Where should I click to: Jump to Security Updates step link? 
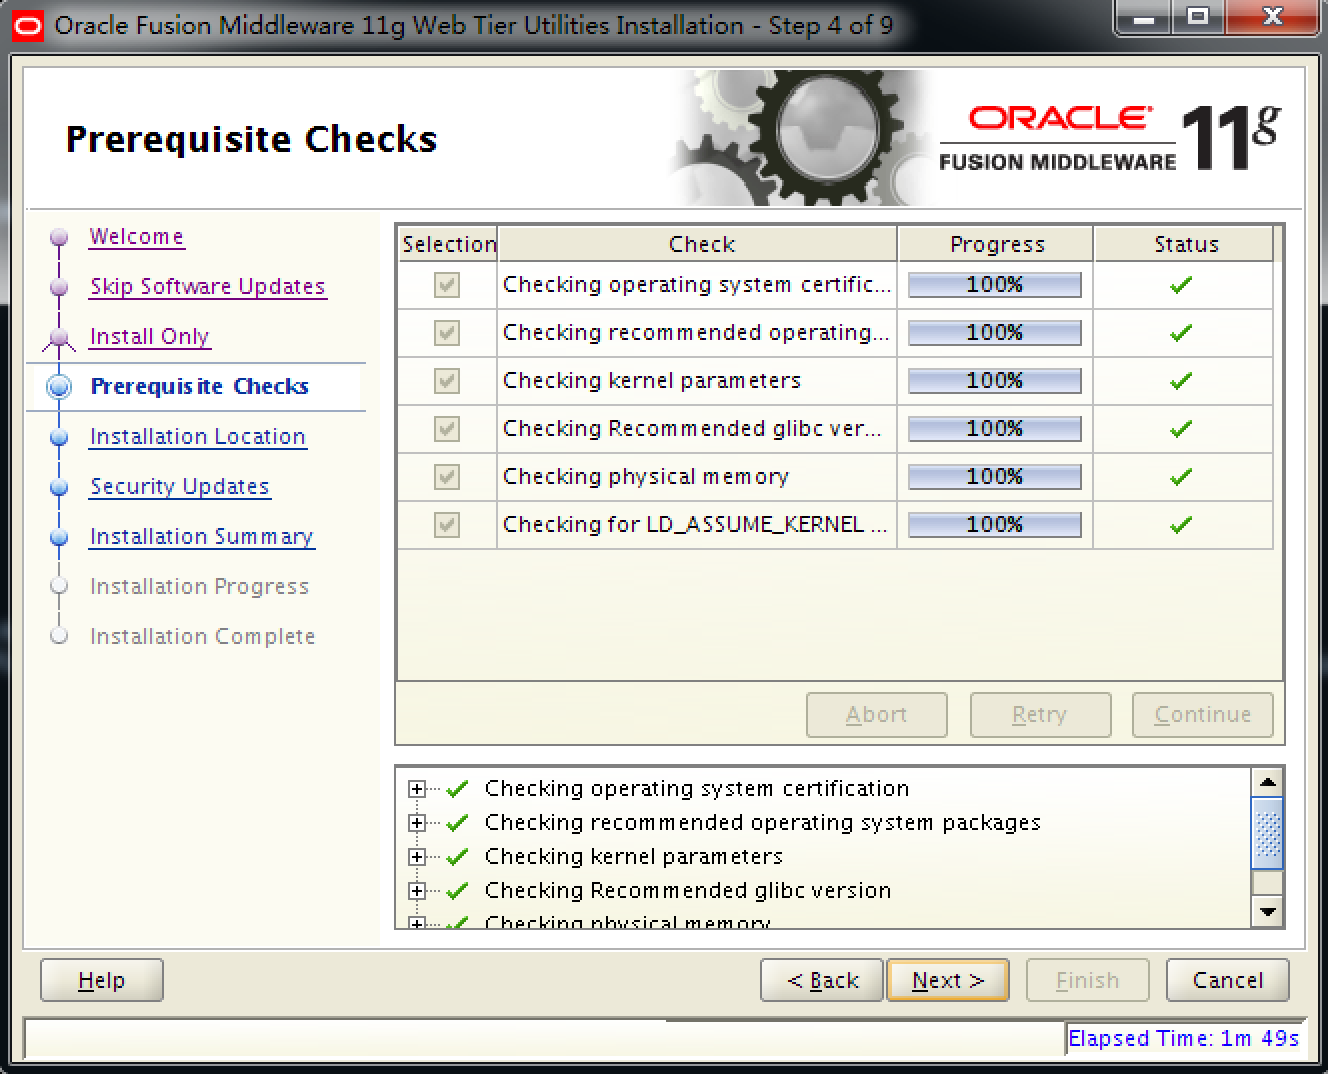click(180, 487)
